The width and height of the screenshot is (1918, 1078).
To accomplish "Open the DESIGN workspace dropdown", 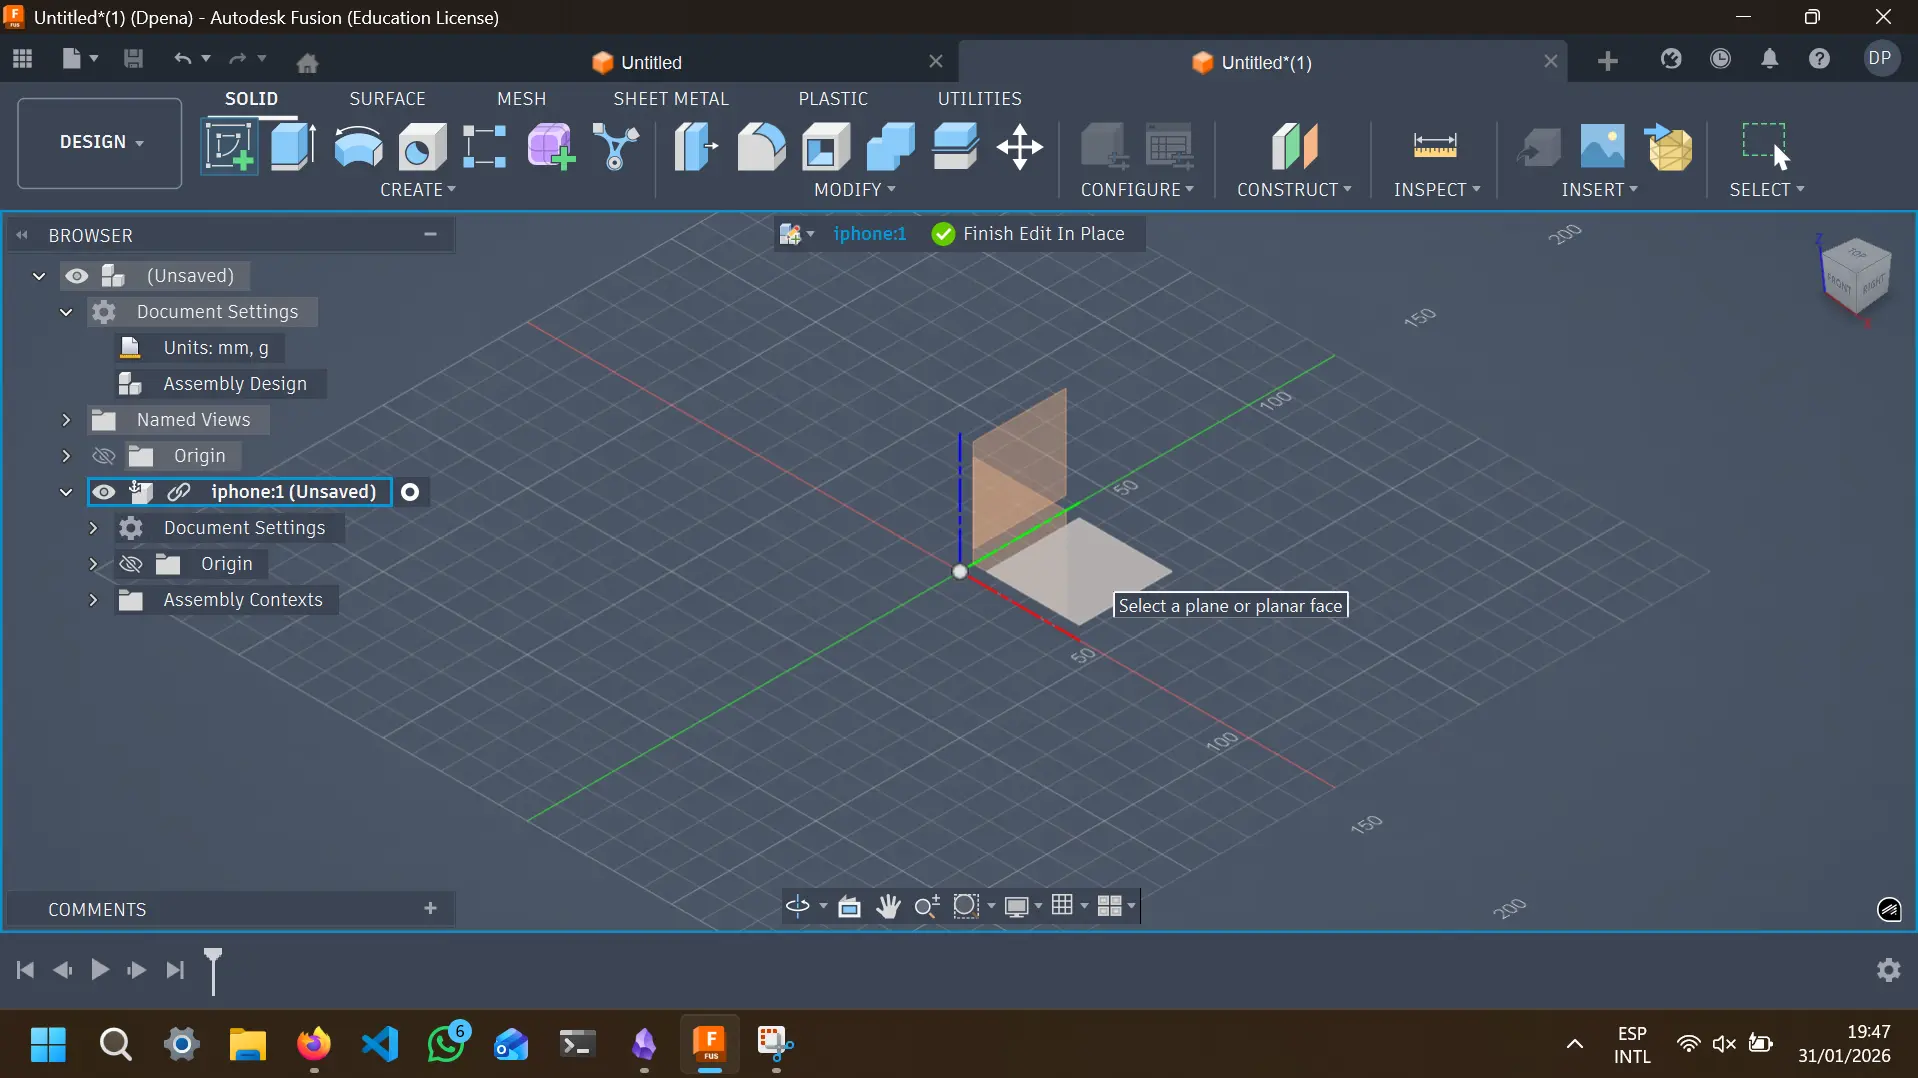I will coord(100,142).
